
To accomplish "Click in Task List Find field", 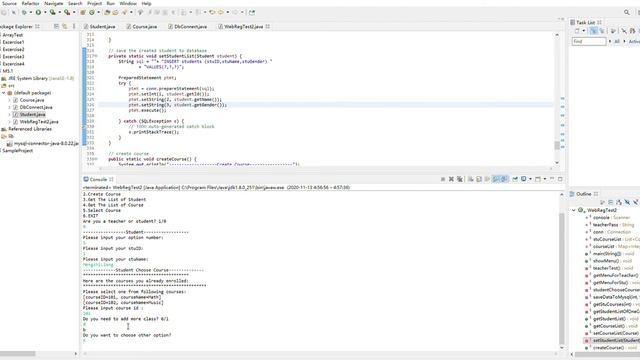I will coord(589,42).
